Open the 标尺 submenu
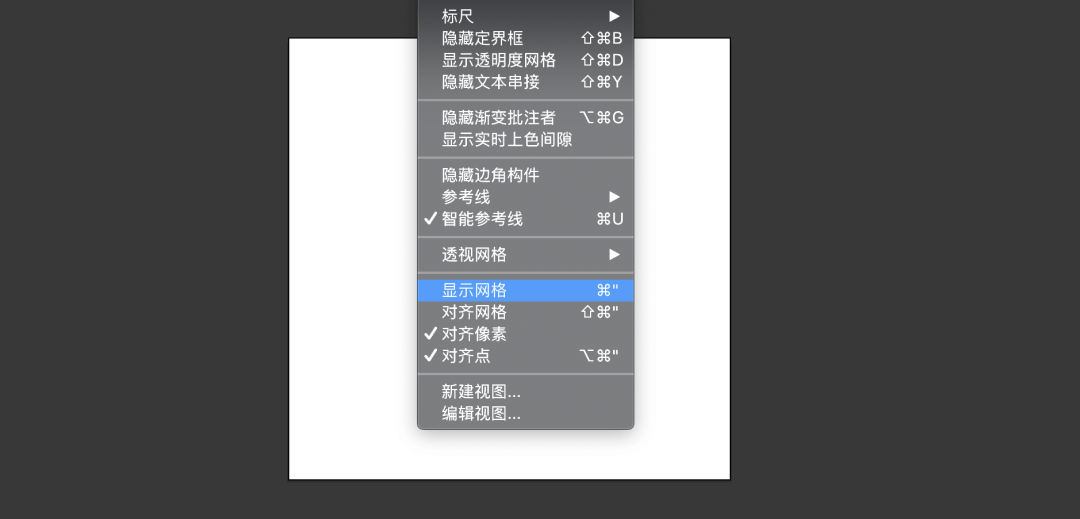Image resolution: width=1080 pixels, height=519 pixels. (526, 16)
